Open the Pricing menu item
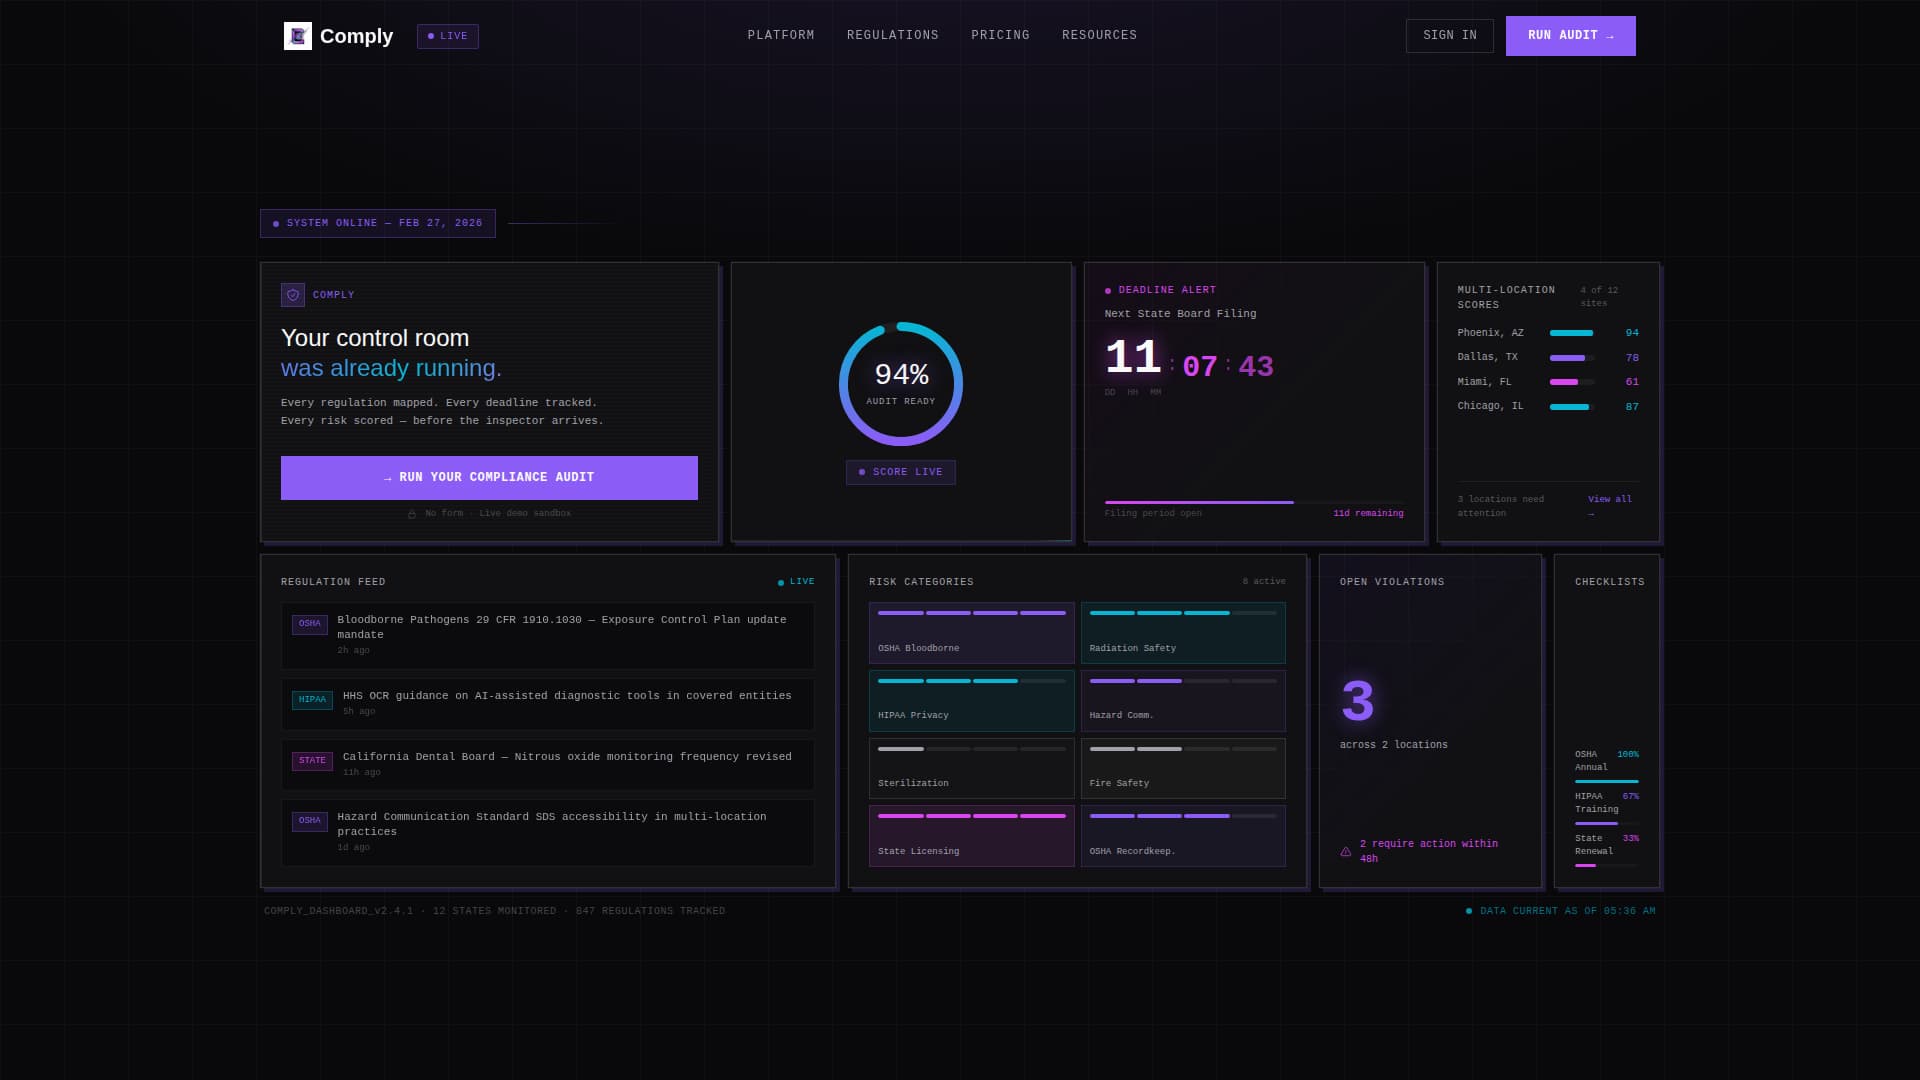Image resolution: width=1920 pixels, height=1080 pixels. pos(1000,35)
